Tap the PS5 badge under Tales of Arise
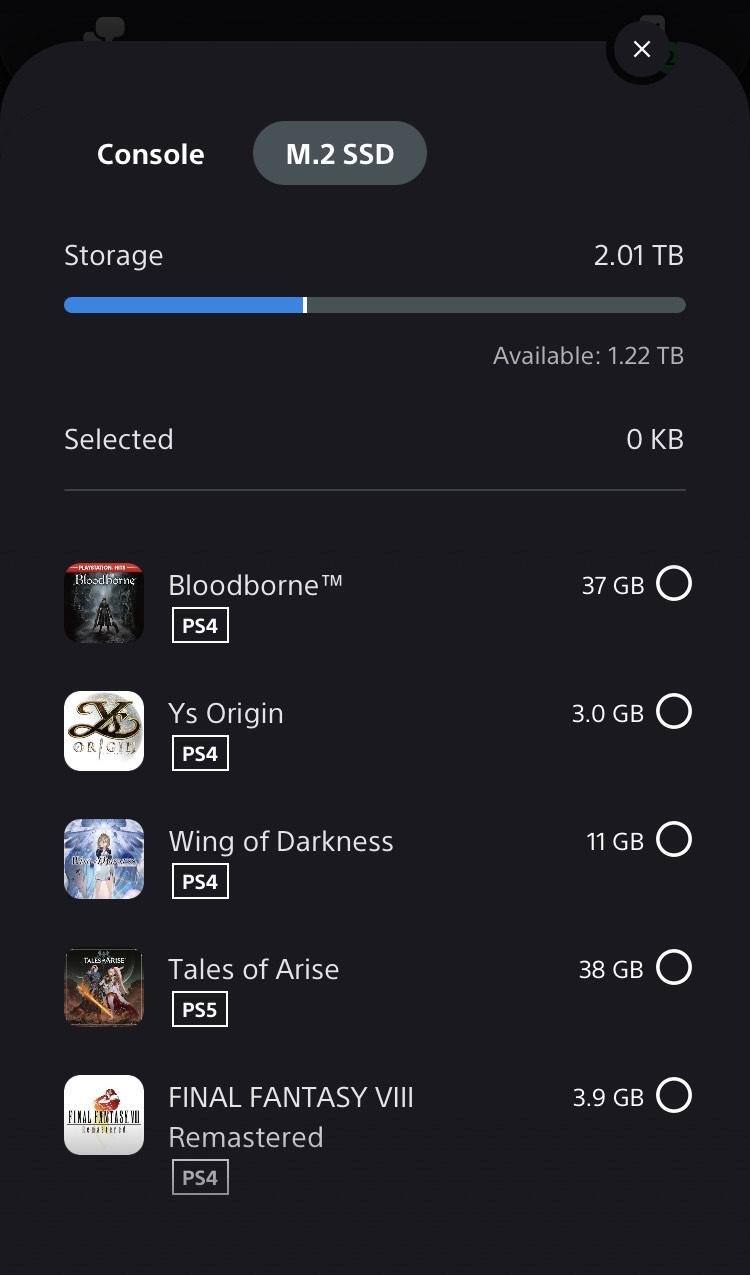This screenshot has width=750, height=1275. (200, 1010)
